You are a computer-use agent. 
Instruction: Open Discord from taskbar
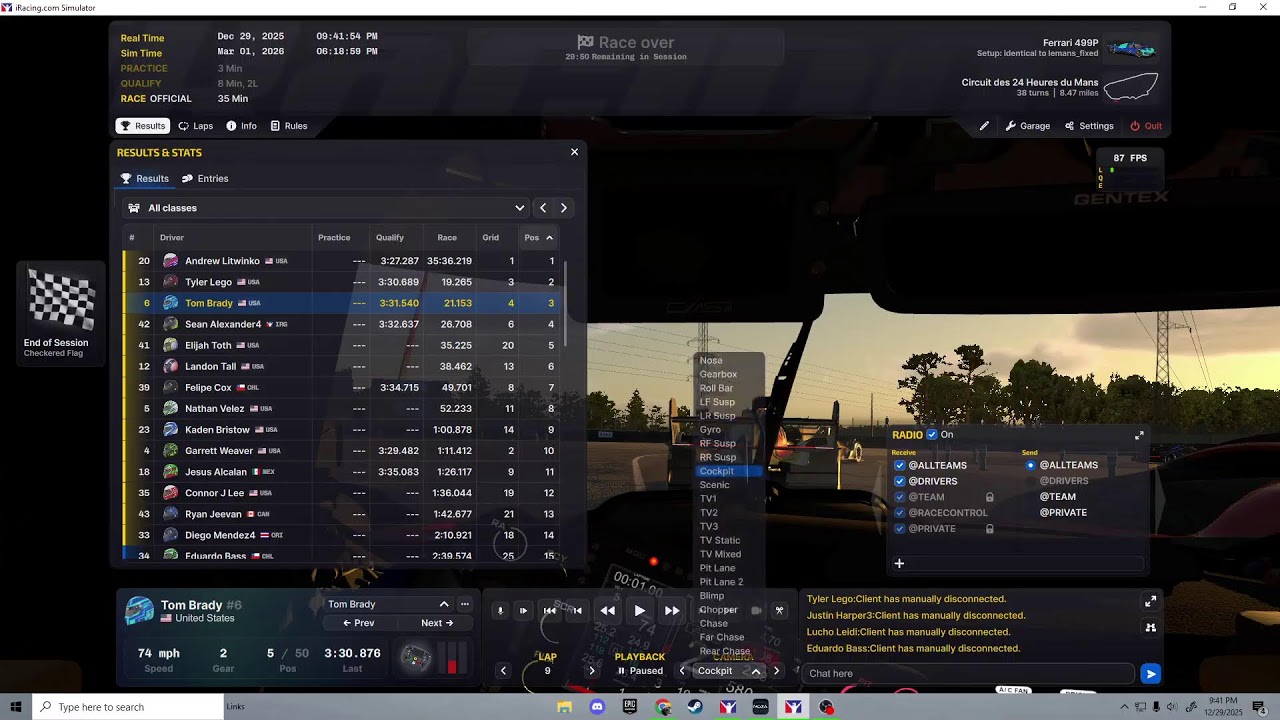tap(597, 707)
